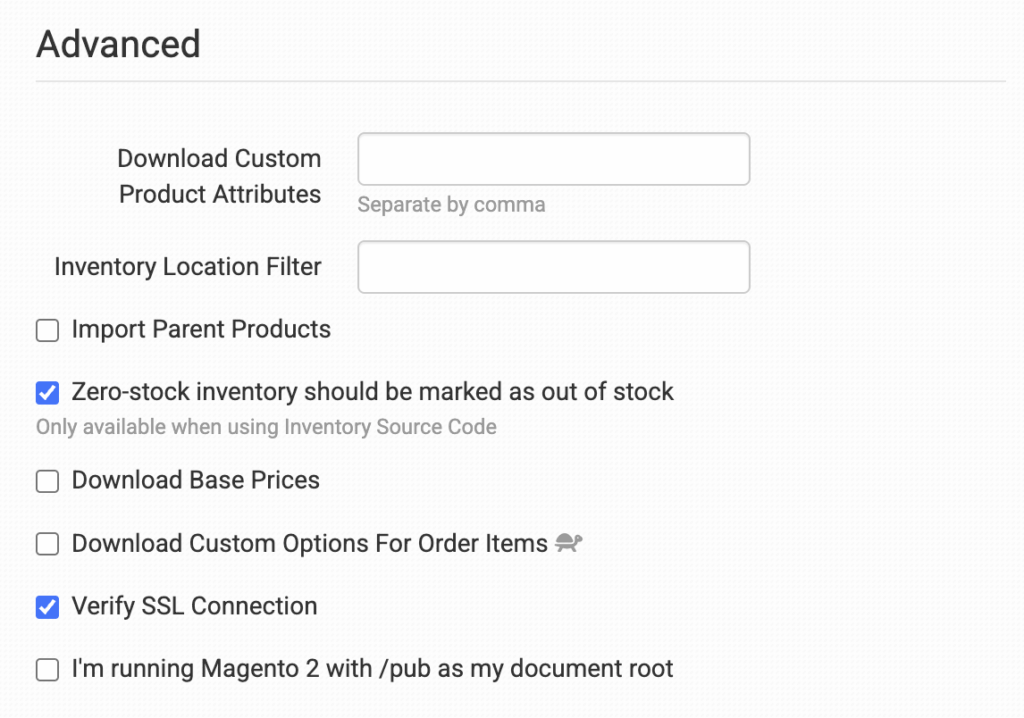
Task: Click into the Inventory Location Filter input
Action: (553, 267)
